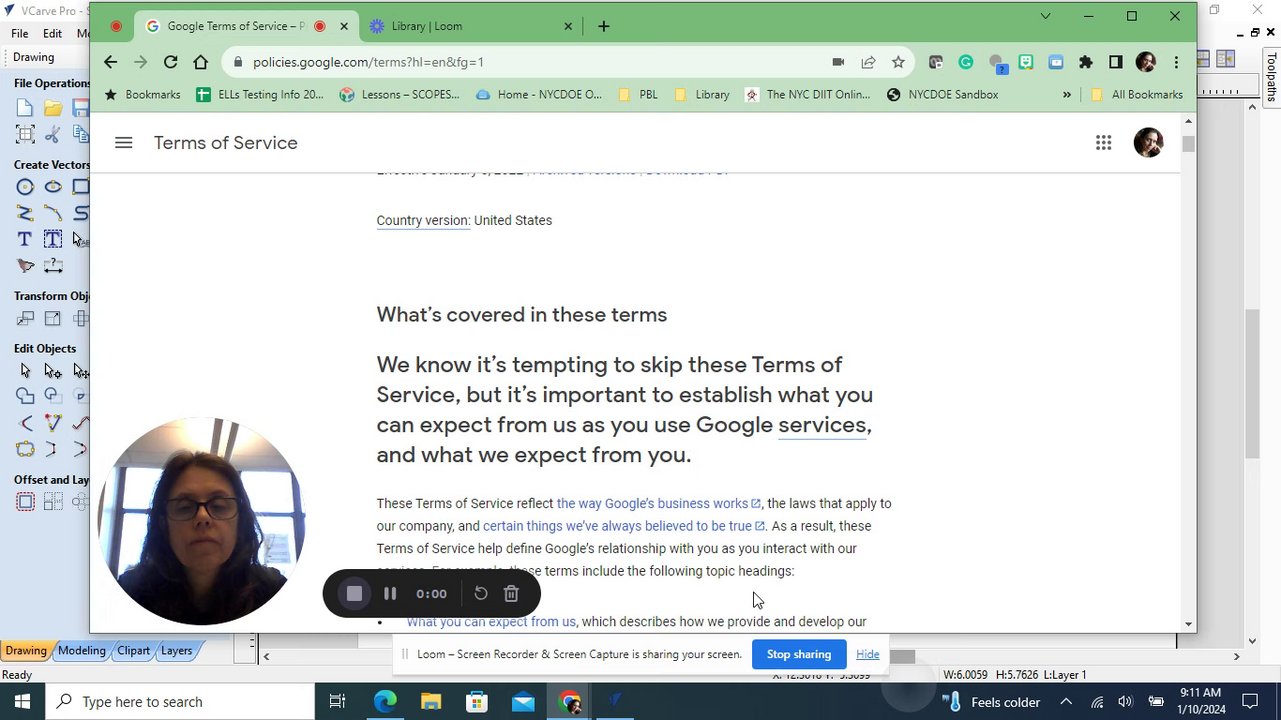This screenshot has width=1281, height=720.
Task: Open Terms of Service hamburger menu
Action: tap(123, 143)
